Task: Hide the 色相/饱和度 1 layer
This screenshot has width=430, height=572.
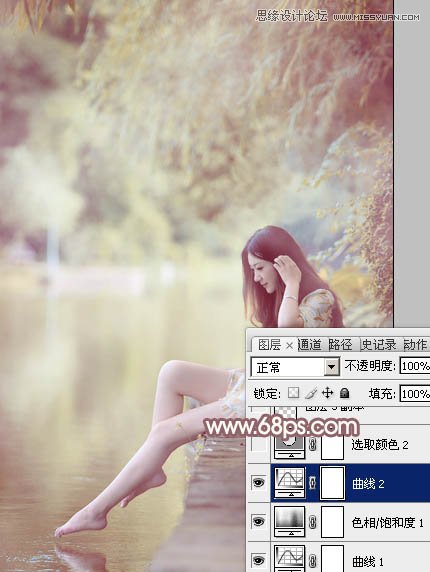Action: 259,522
